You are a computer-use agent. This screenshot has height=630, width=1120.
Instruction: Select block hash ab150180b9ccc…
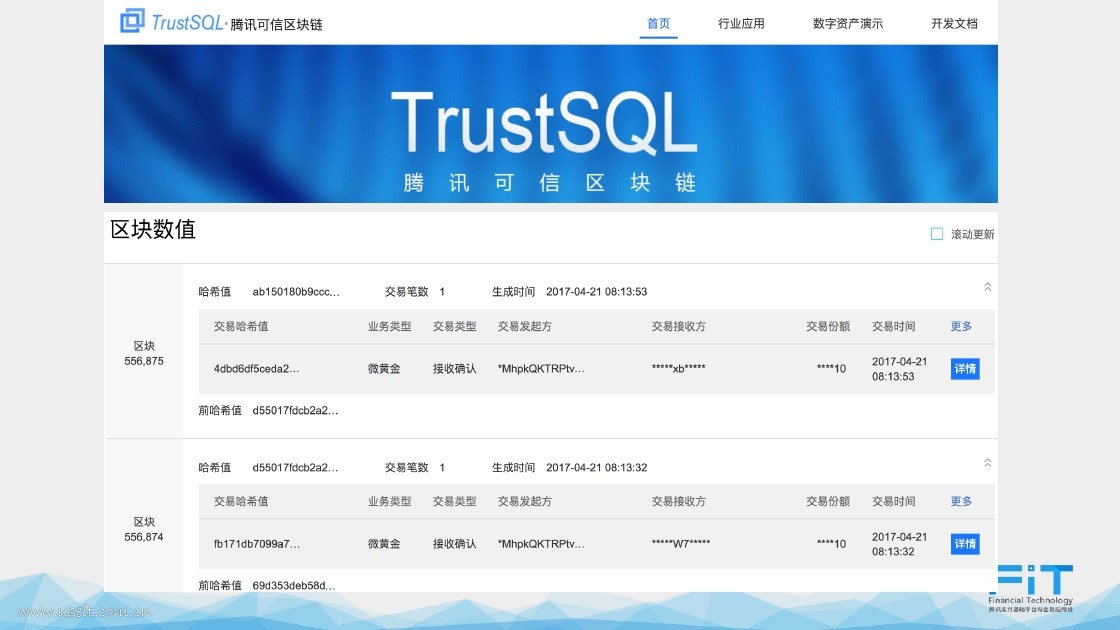(296, 291)
